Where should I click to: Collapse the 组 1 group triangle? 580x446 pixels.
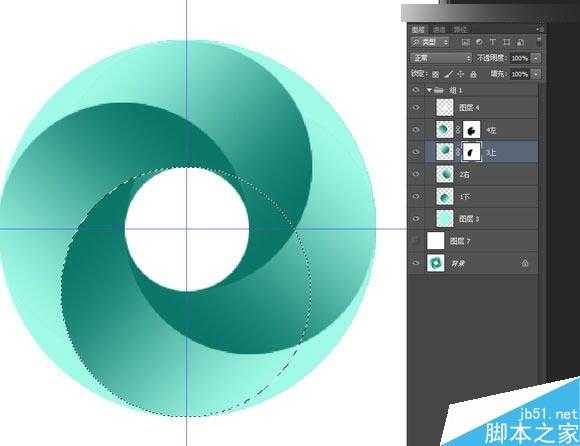(x=429, y=90)
